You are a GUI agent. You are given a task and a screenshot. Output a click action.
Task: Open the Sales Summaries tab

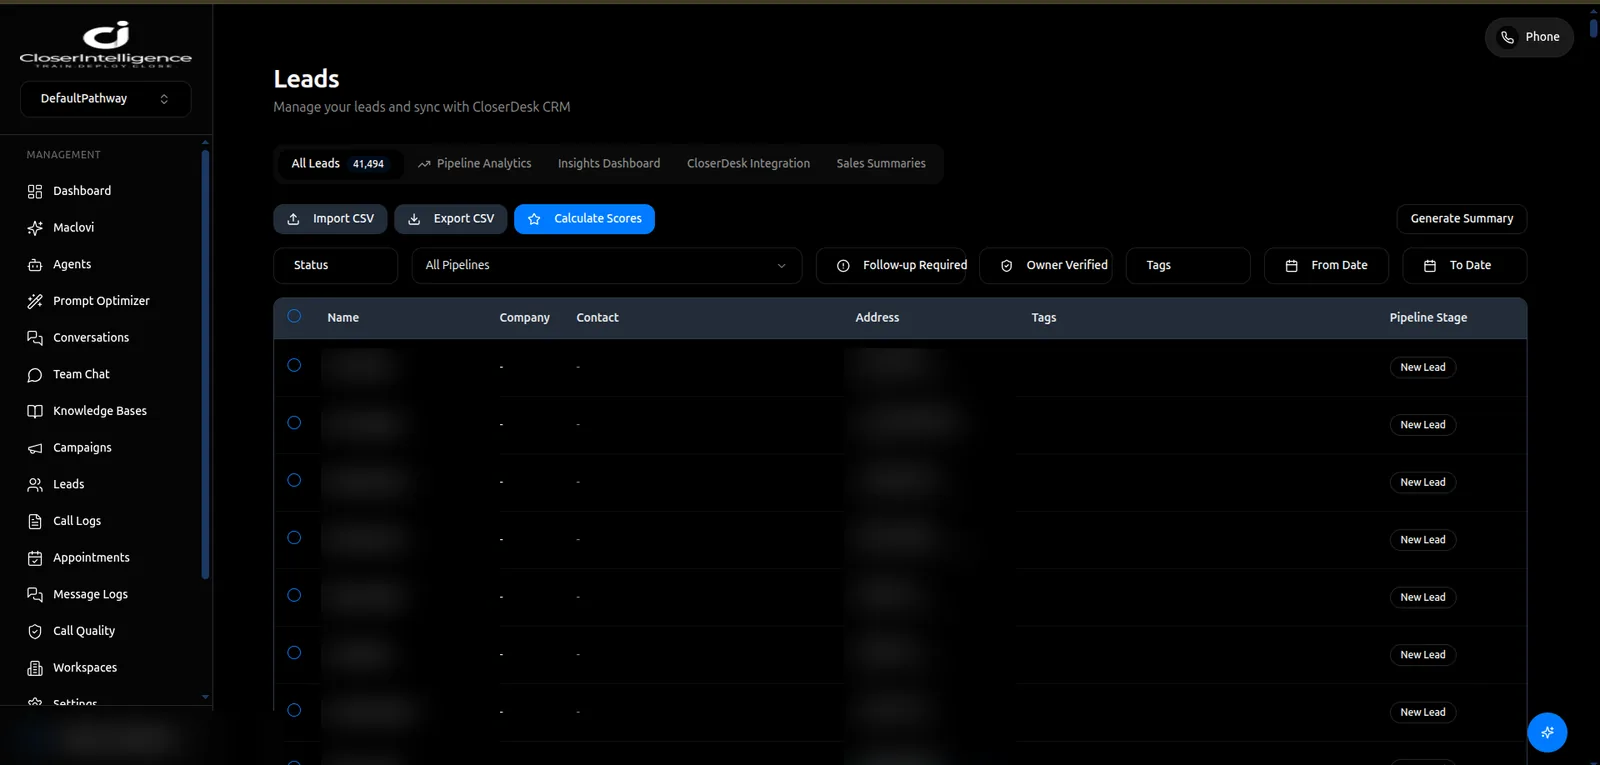881,164
